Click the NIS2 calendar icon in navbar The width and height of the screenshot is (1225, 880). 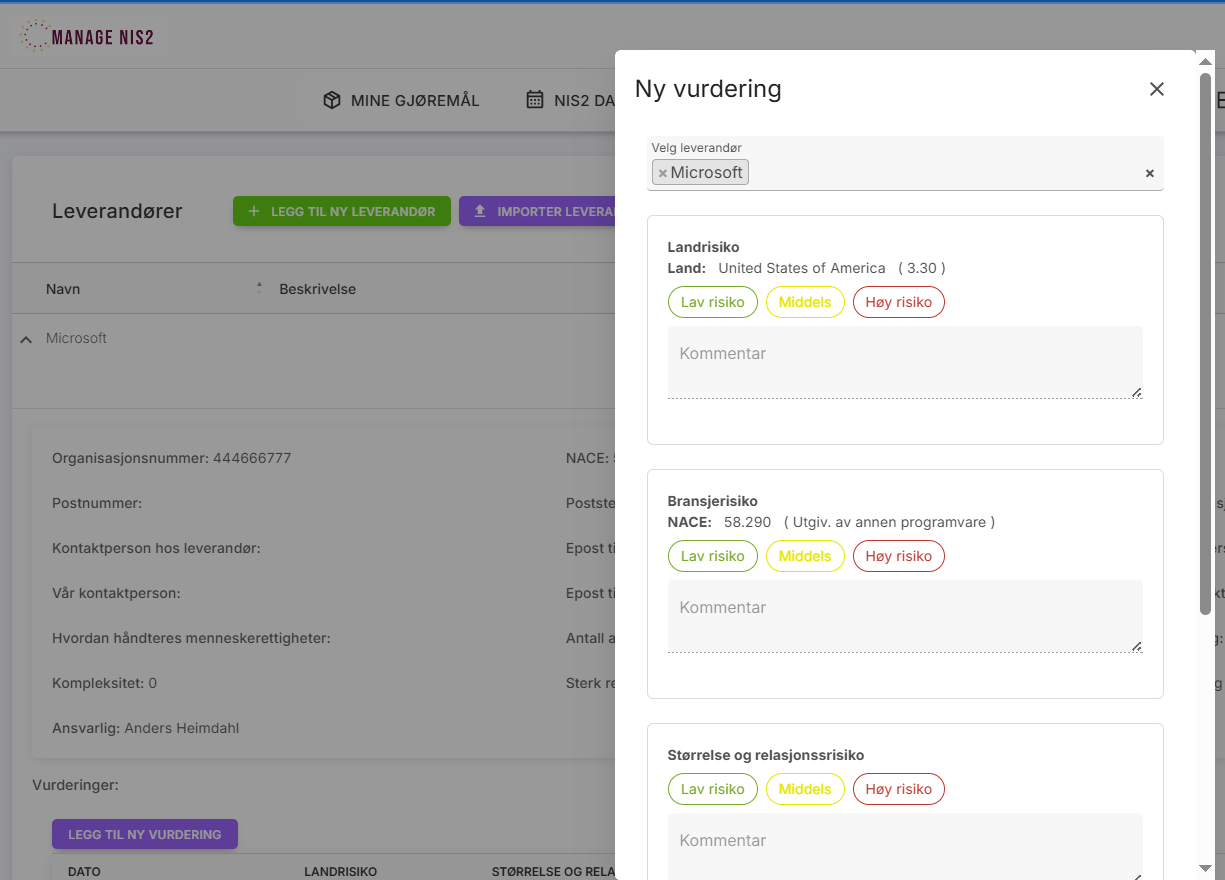tap(535, 100)
